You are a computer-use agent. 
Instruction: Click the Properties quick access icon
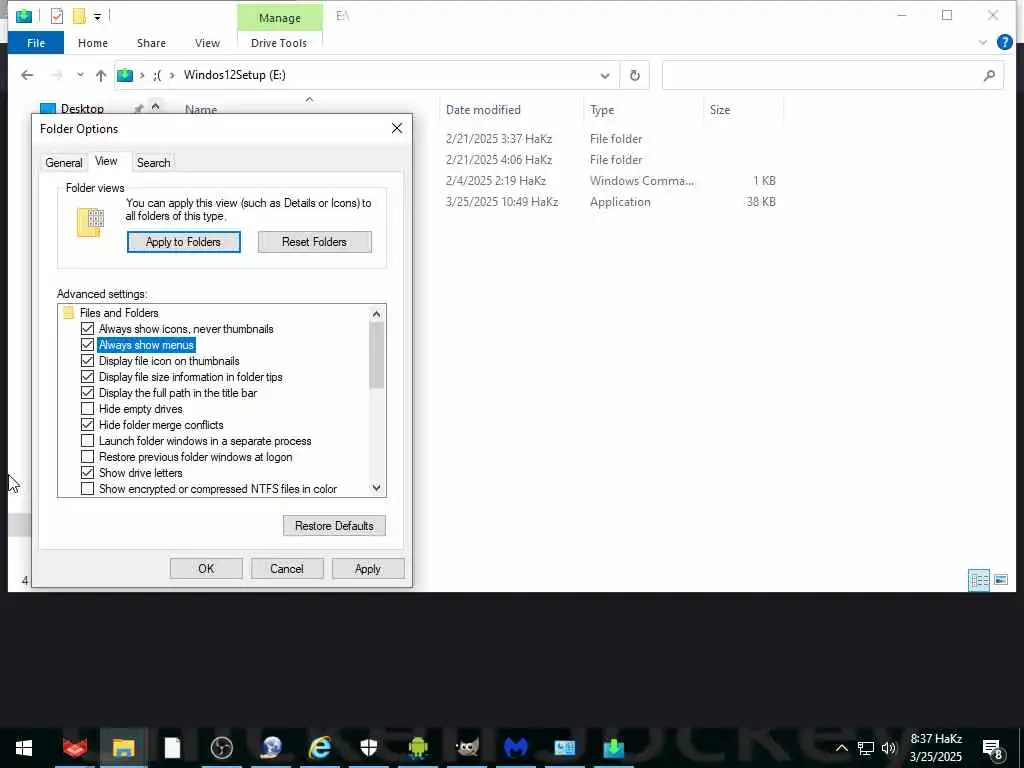click(x=57, y=16)
